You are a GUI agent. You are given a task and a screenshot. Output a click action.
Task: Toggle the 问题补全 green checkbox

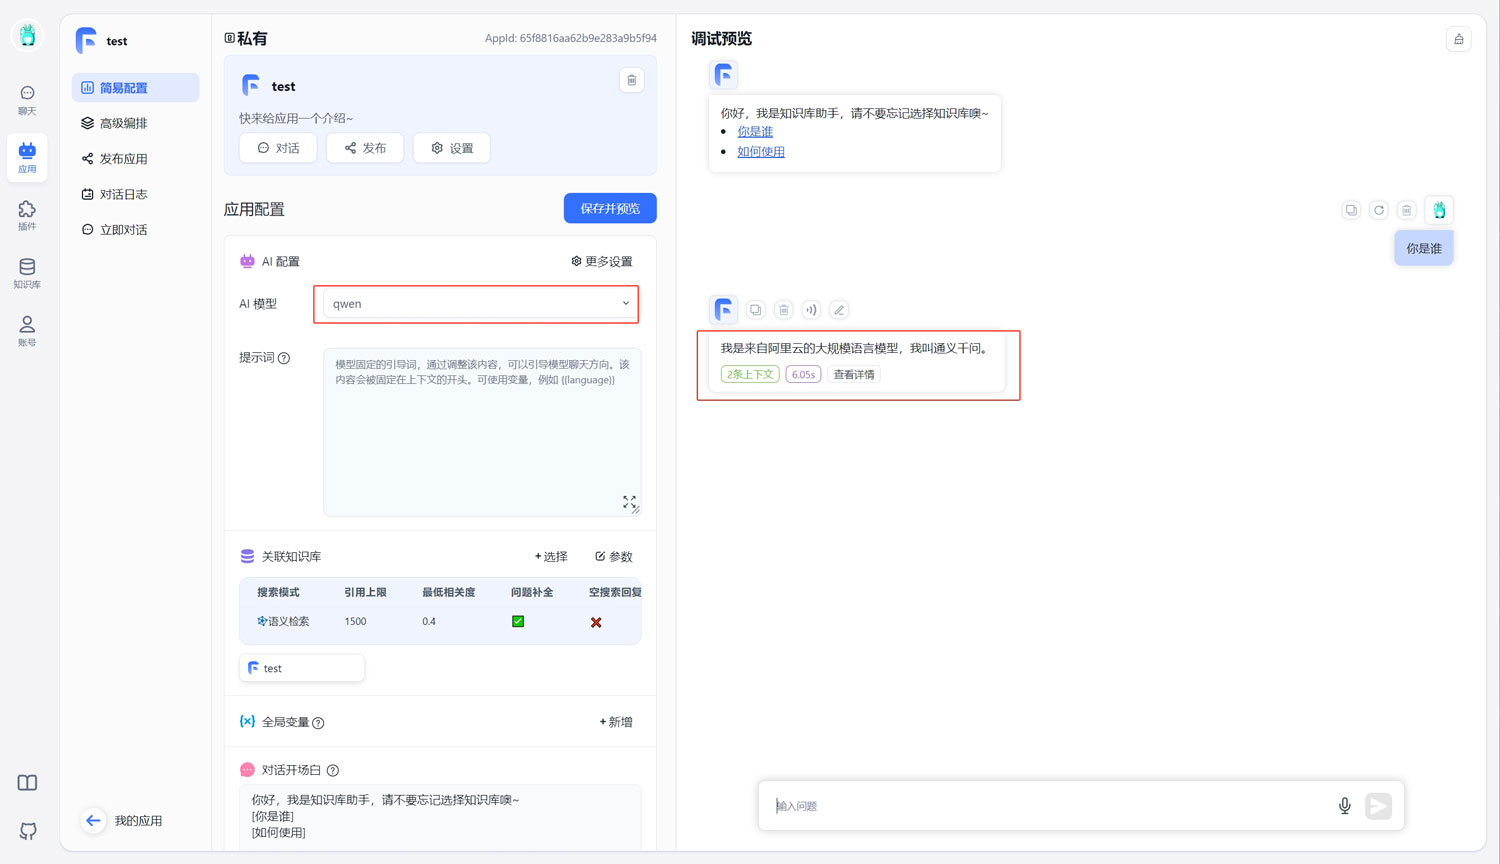click(518, 622)
